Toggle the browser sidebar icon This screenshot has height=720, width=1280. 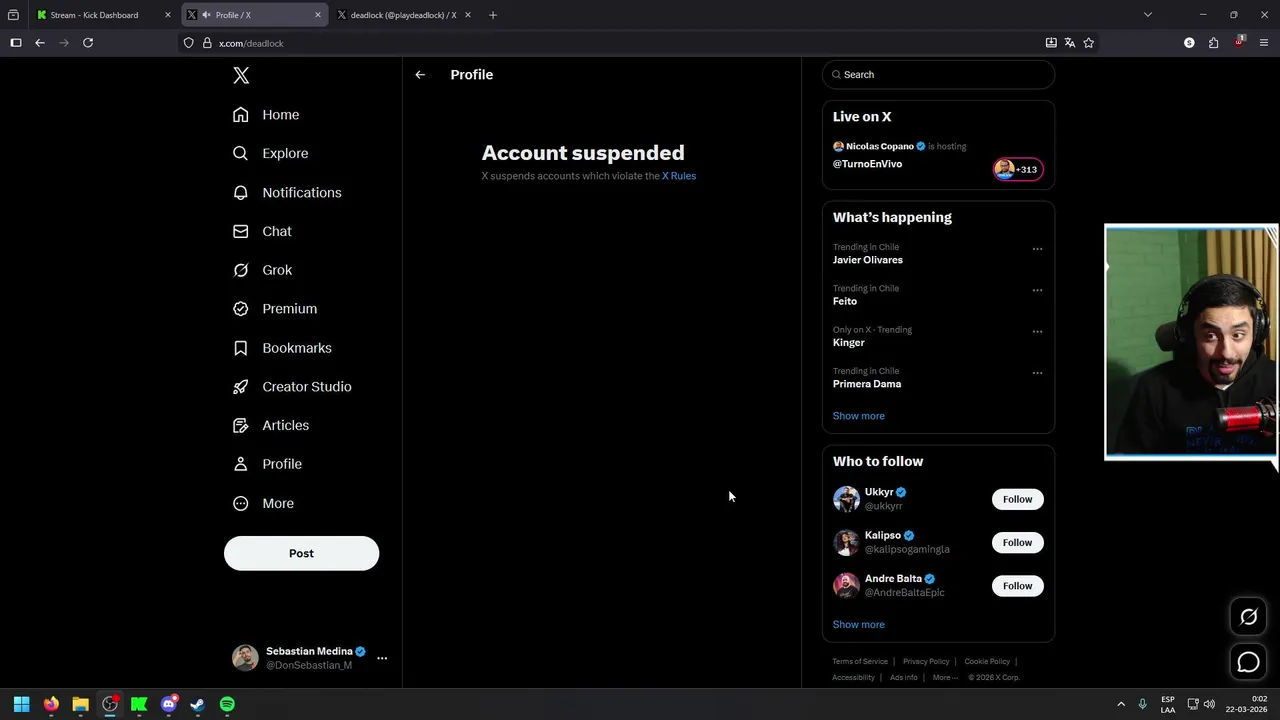tap(16, 43)
